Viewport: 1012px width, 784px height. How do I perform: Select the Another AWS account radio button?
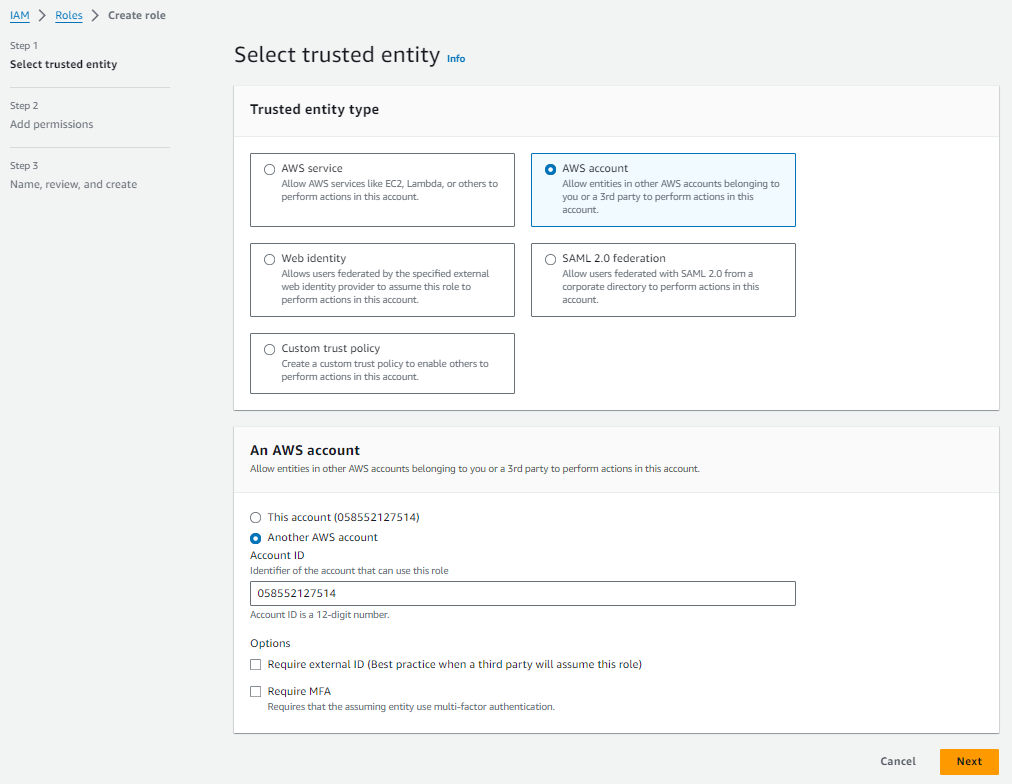click(x=255, y=538)
